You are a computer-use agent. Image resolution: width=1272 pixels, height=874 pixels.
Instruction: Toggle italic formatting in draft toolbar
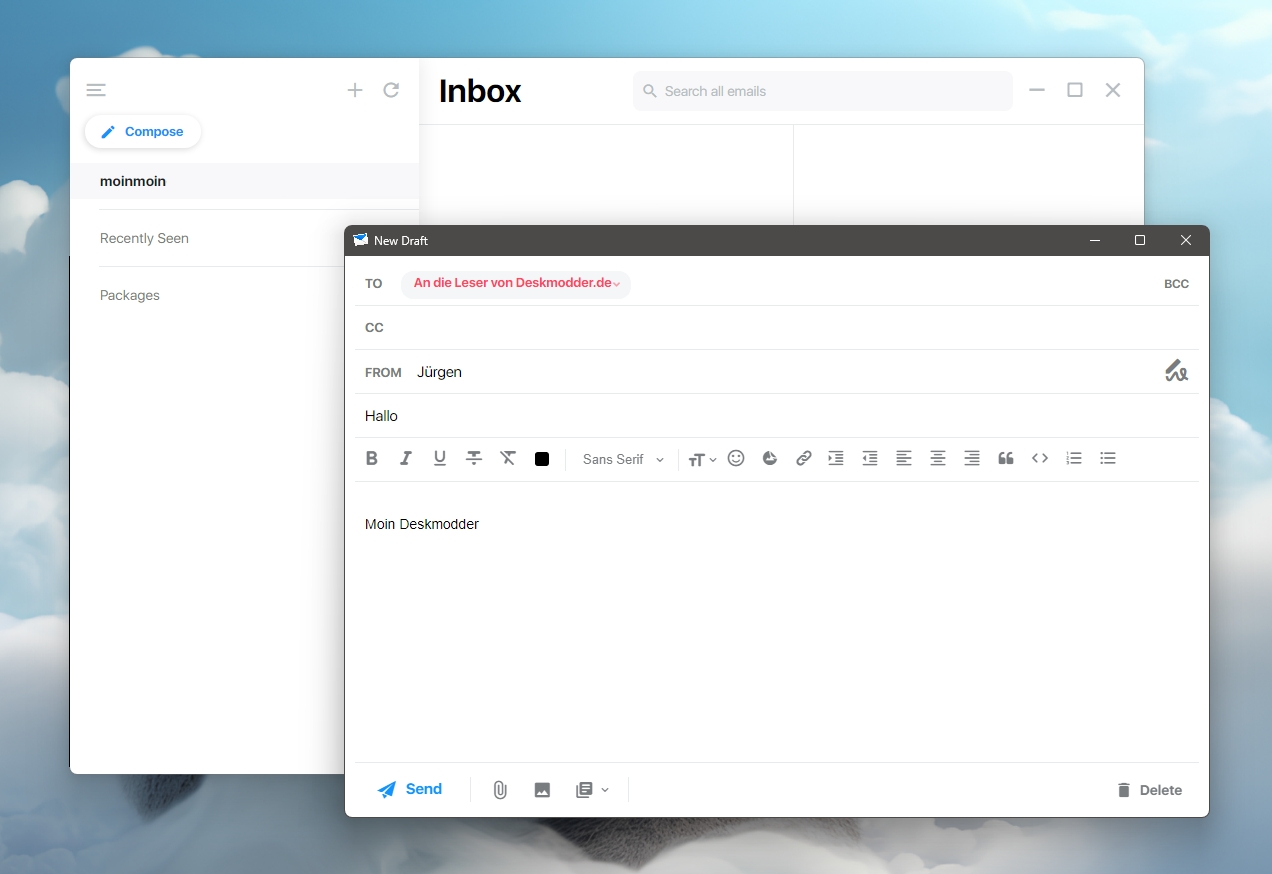(406, 459)
